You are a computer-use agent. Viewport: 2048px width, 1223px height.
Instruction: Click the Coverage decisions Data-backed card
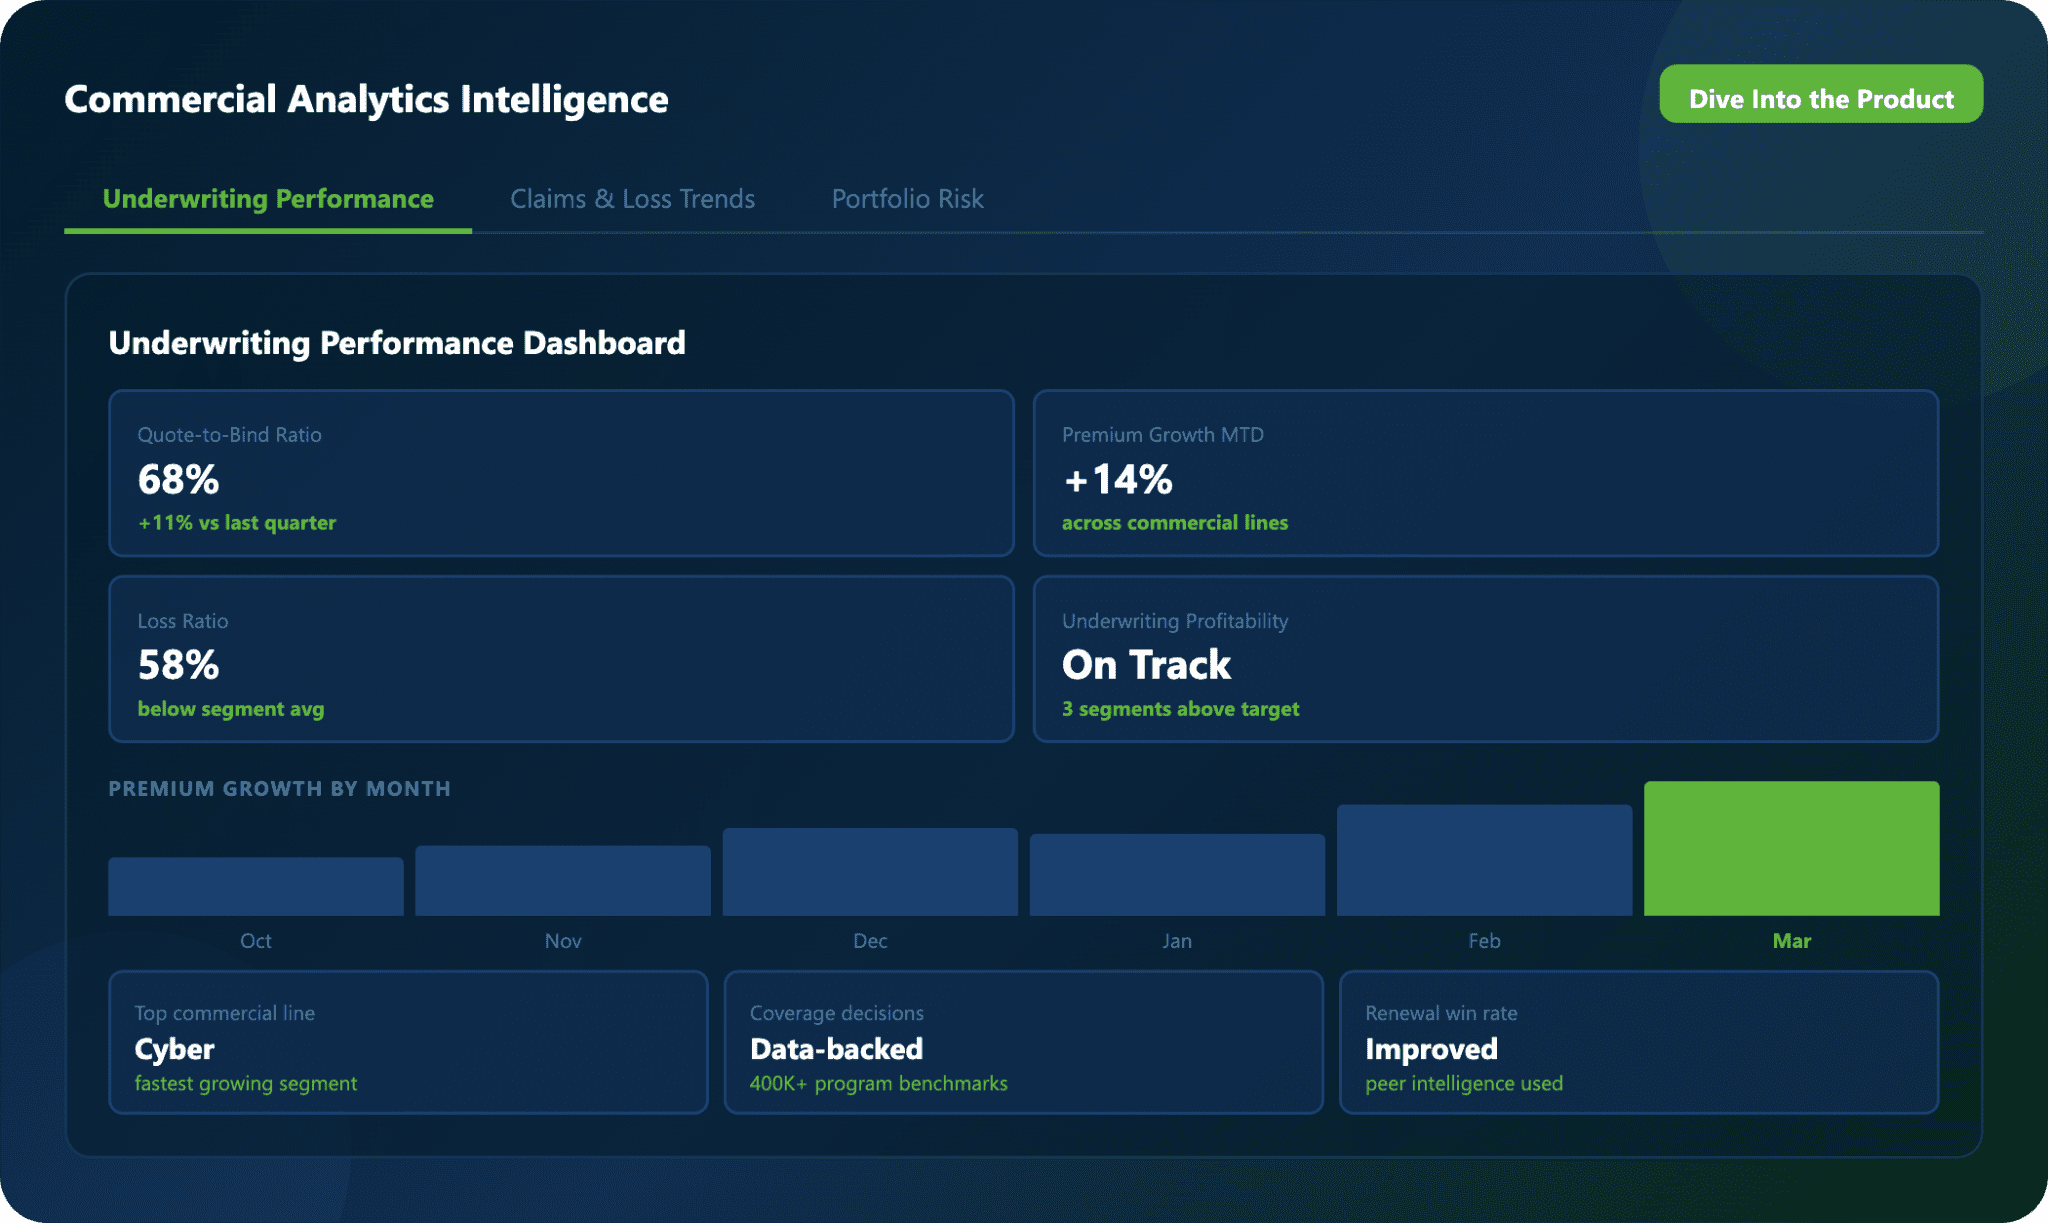tap(1023, 1042)
